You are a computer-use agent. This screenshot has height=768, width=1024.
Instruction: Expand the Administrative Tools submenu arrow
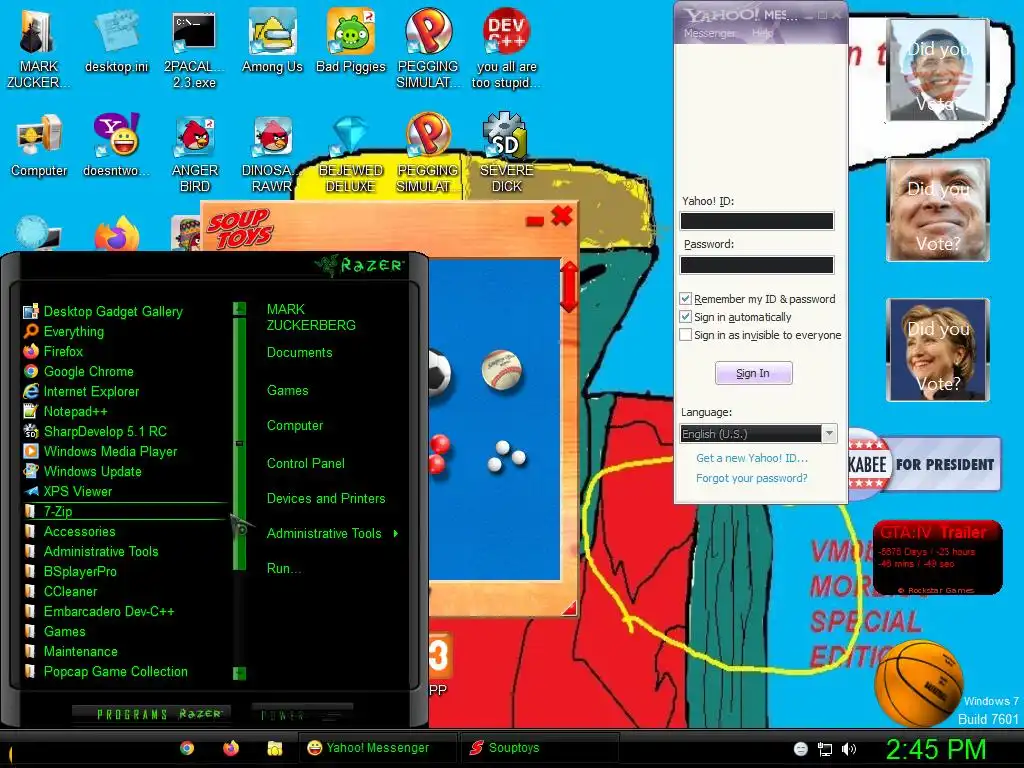(x=396, y=534)
